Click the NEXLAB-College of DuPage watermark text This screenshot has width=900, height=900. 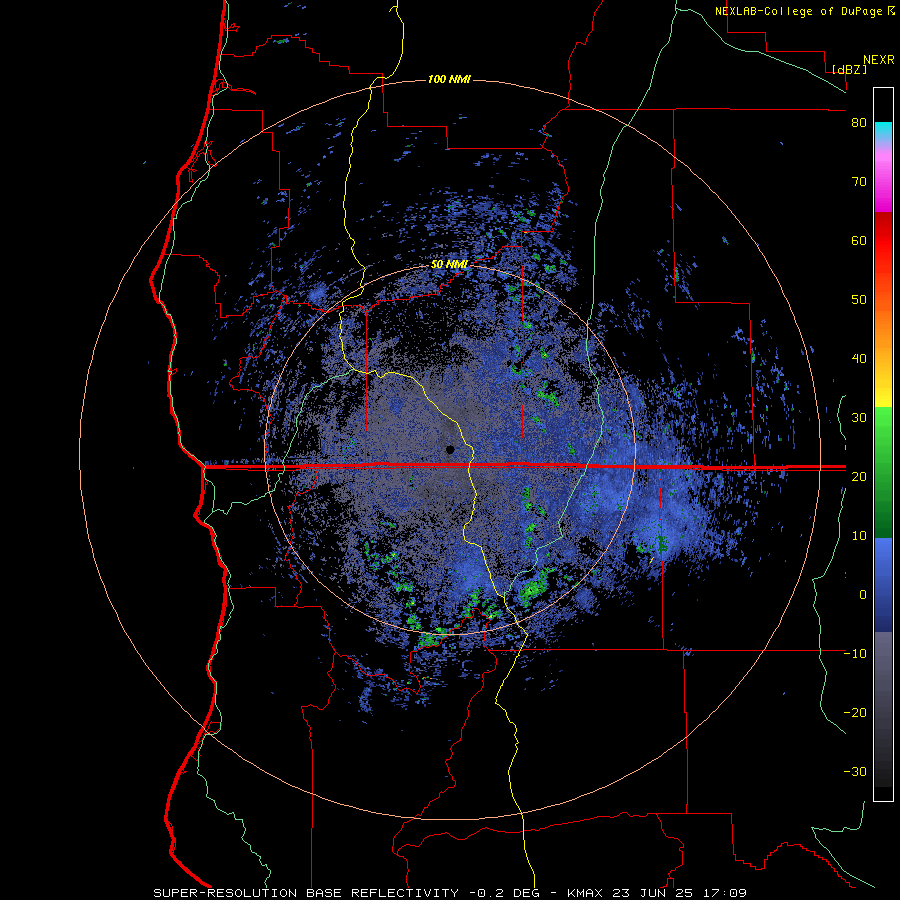[x=800, y=11]
